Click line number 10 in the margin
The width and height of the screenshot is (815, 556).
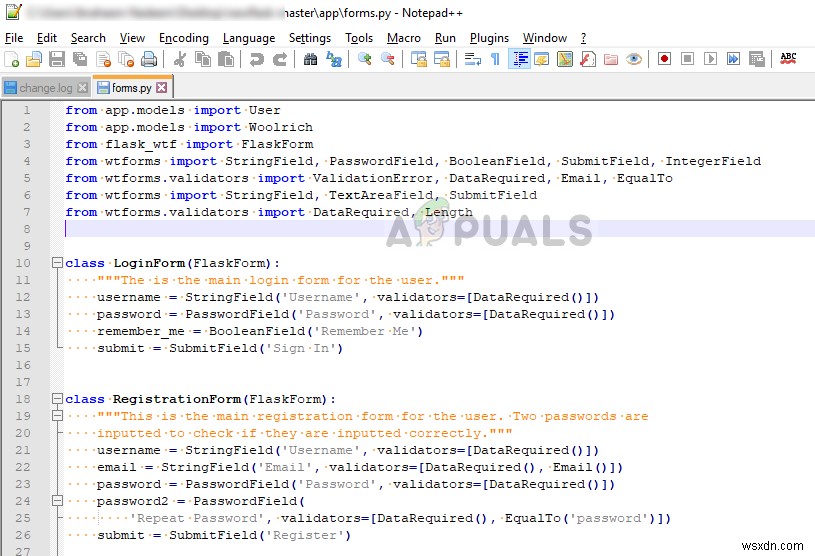pos(23,263)
